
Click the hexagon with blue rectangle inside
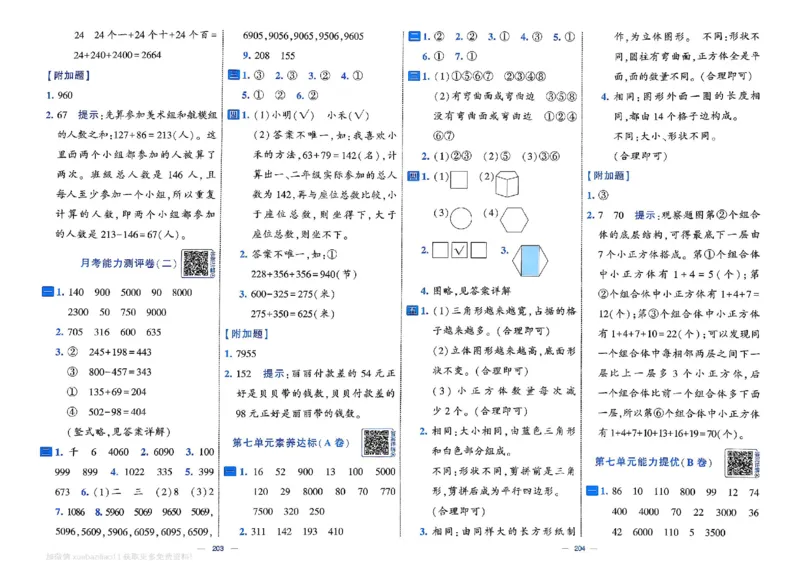tap(530, 261)
